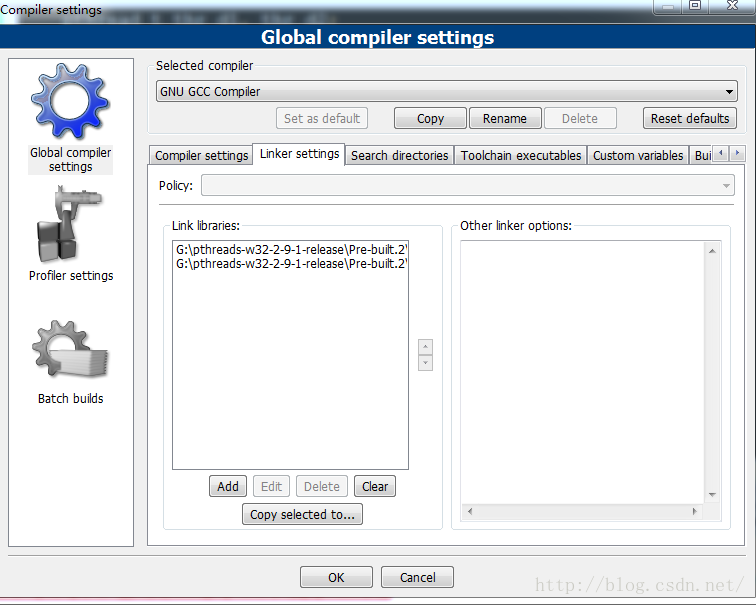Image resolution: width=756 pixels, height=605 pixels.
Task: Click inside Other linker options text box
Action: pos(582,372)
